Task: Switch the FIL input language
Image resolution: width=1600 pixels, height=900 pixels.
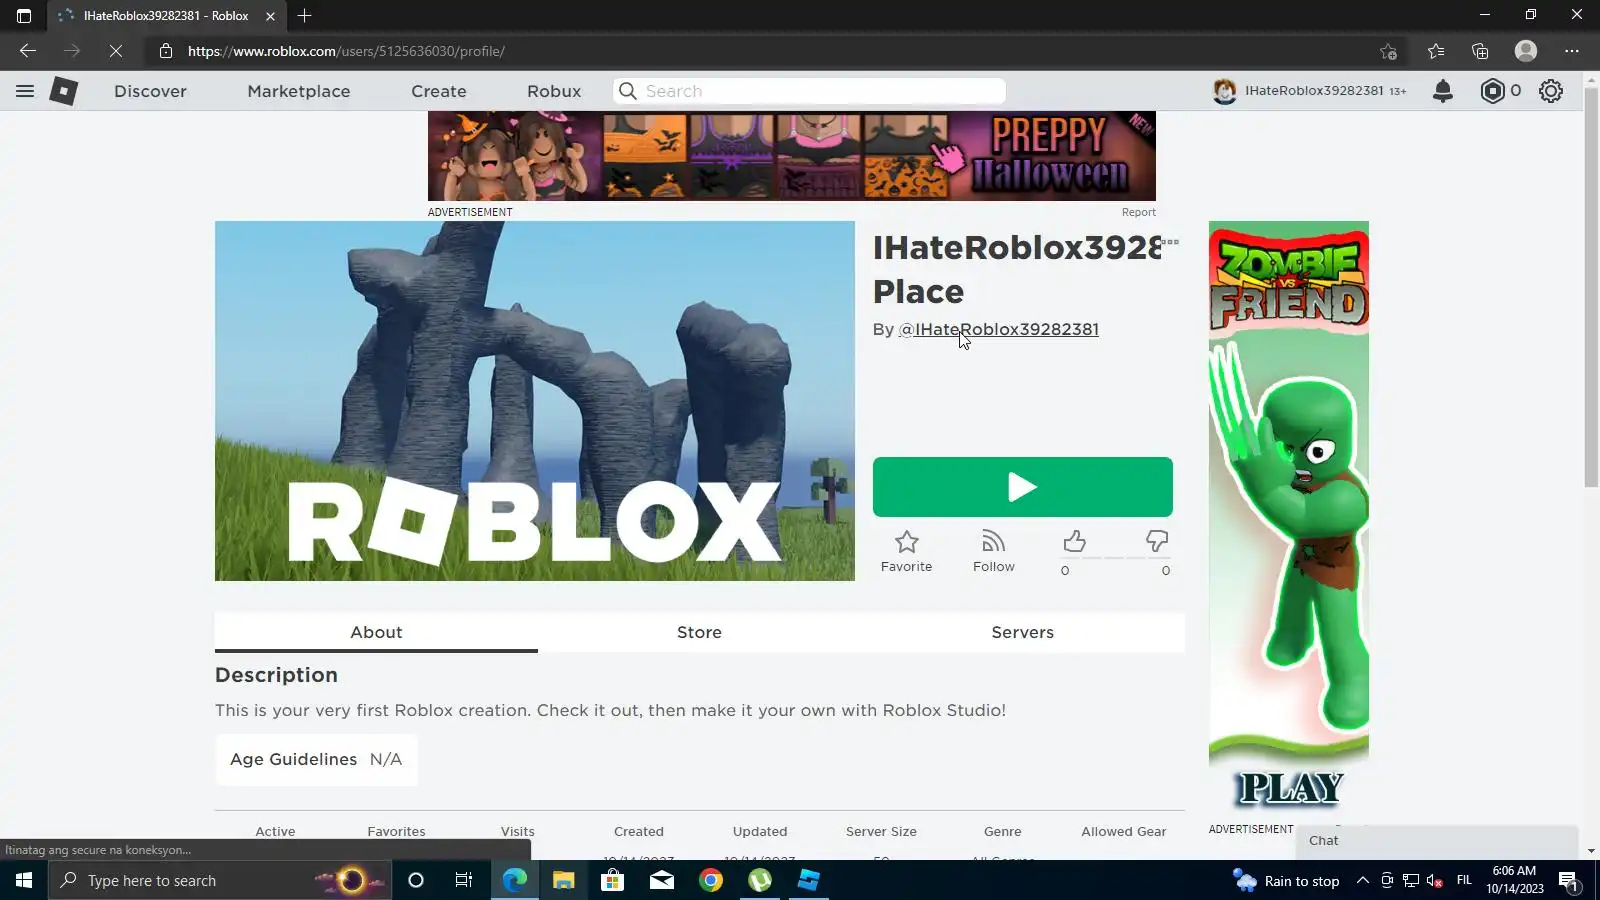Action: (1464, 880)
